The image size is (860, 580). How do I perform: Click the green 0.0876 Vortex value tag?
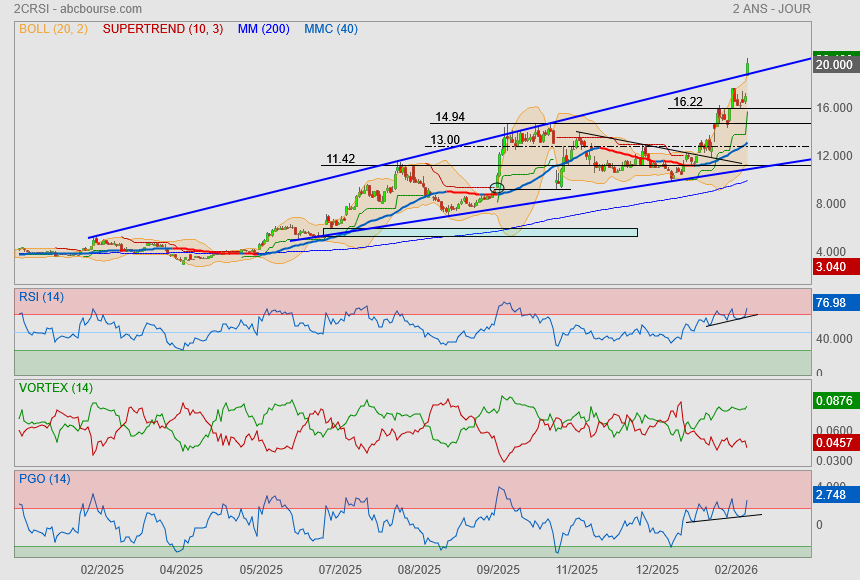(835, 400)
